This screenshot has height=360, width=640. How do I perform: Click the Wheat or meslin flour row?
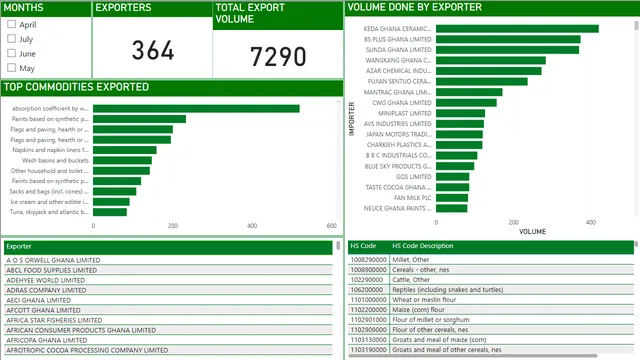[491, 300]
